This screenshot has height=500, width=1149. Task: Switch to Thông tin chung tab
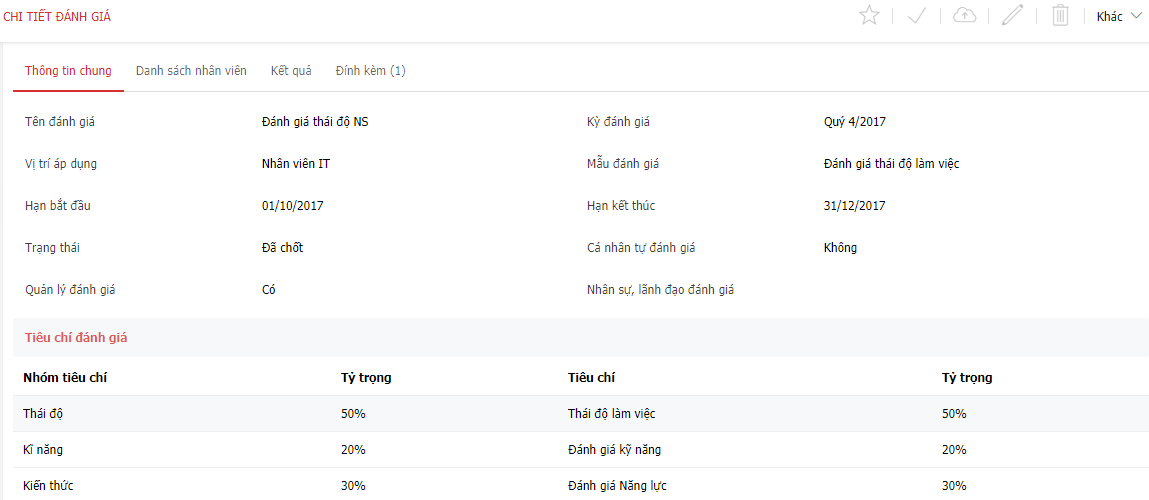[68, 71]
